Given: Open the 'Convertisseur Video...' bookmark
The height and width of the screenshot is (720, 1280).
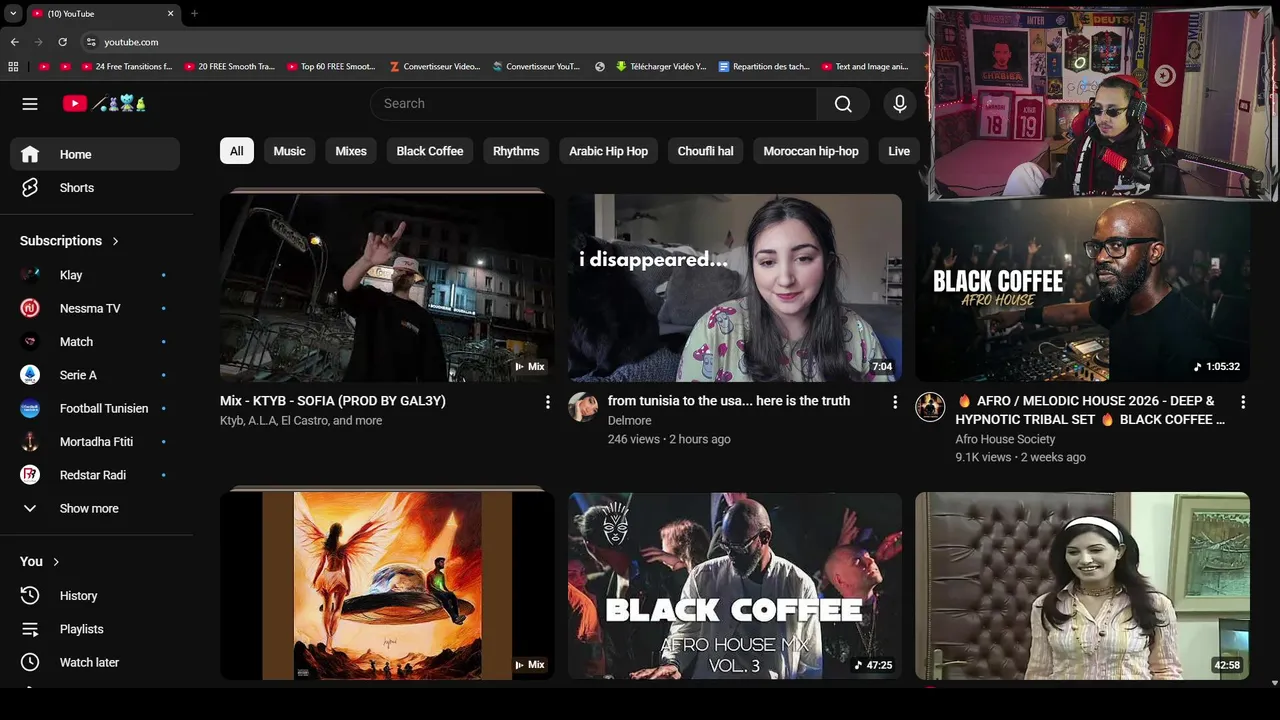Looking at the screenshot, I should (435, 67).
